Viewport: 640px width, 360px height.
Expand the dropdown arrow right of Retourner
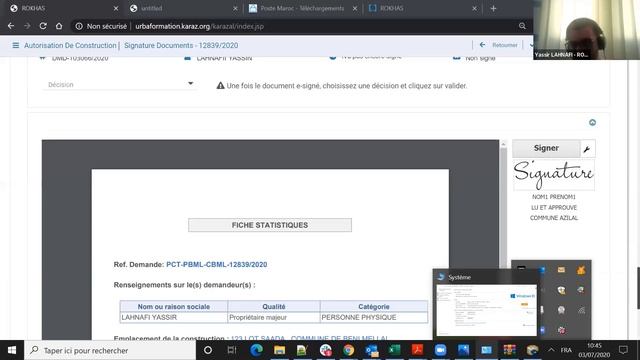point(531,45)
